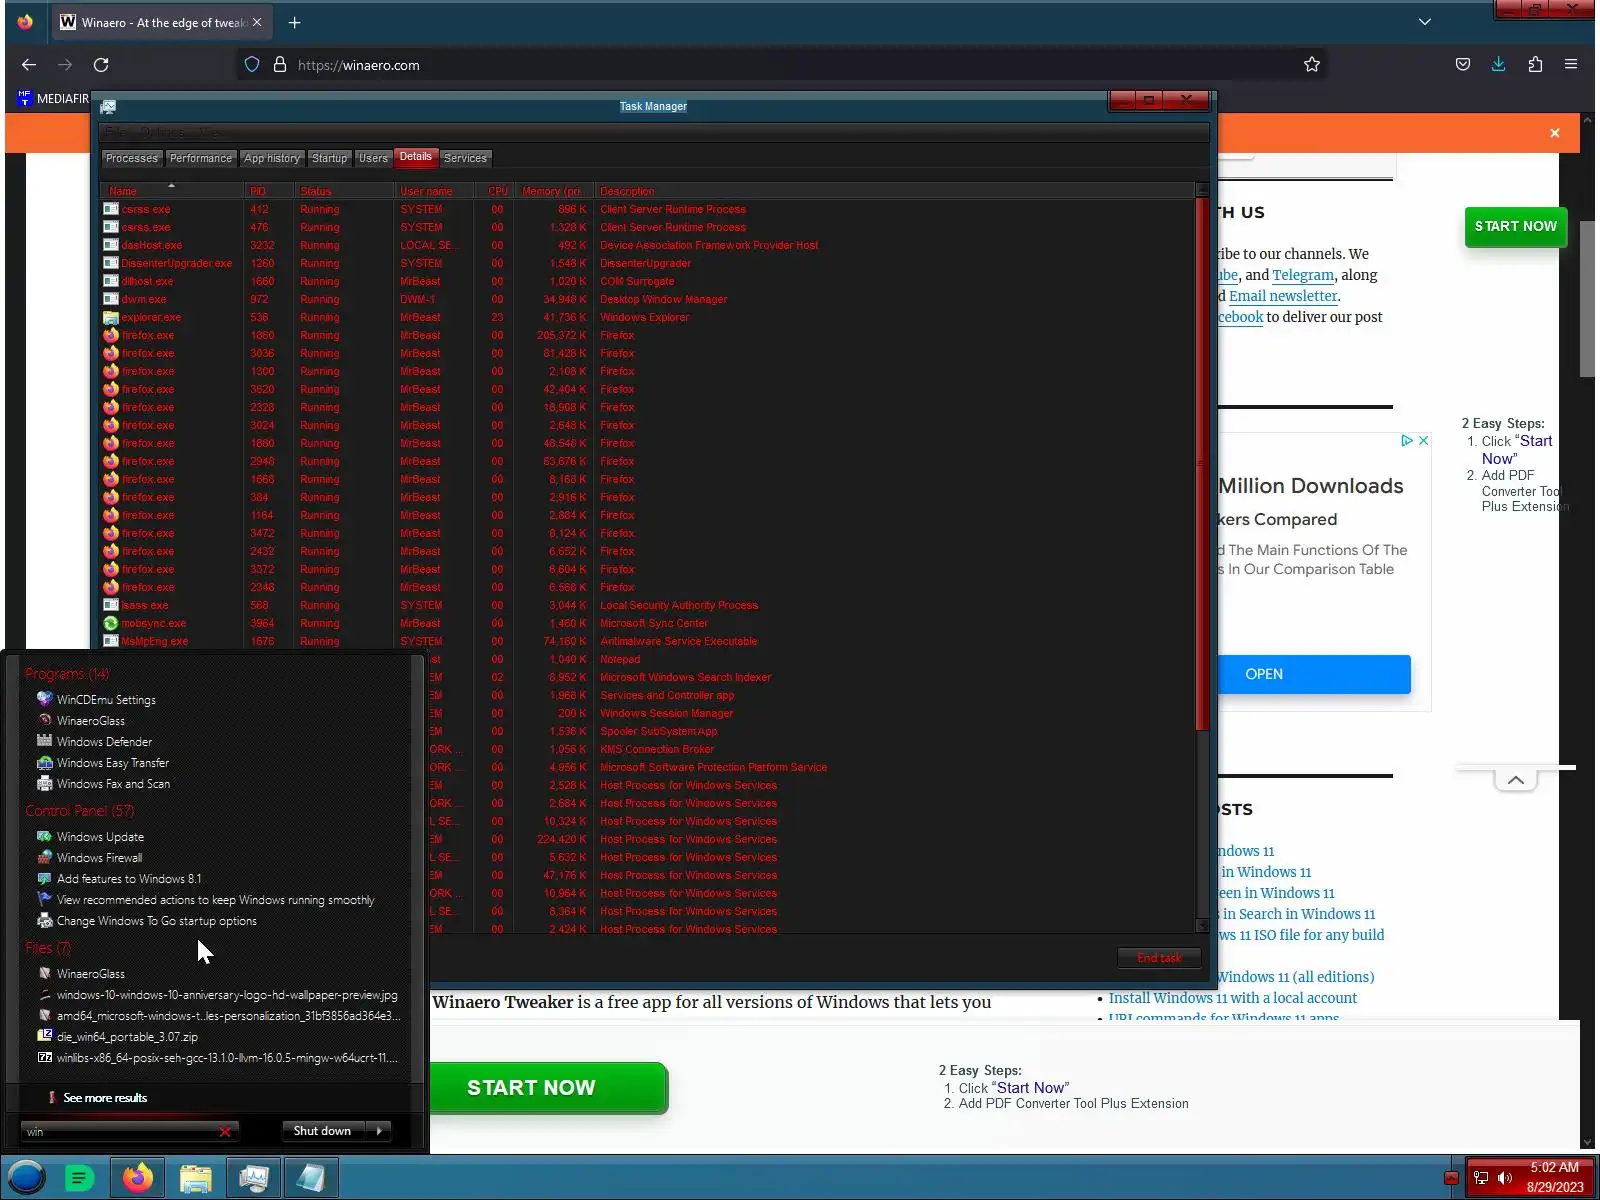Sort processes by the Name column
This screenshot has width=1600, height=1200.
click(172, 191)
